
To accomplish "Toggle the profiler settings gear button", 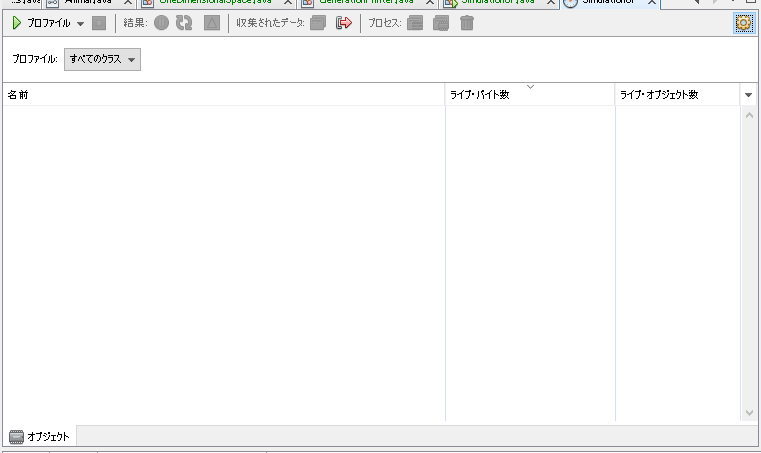I will [744, 23].
